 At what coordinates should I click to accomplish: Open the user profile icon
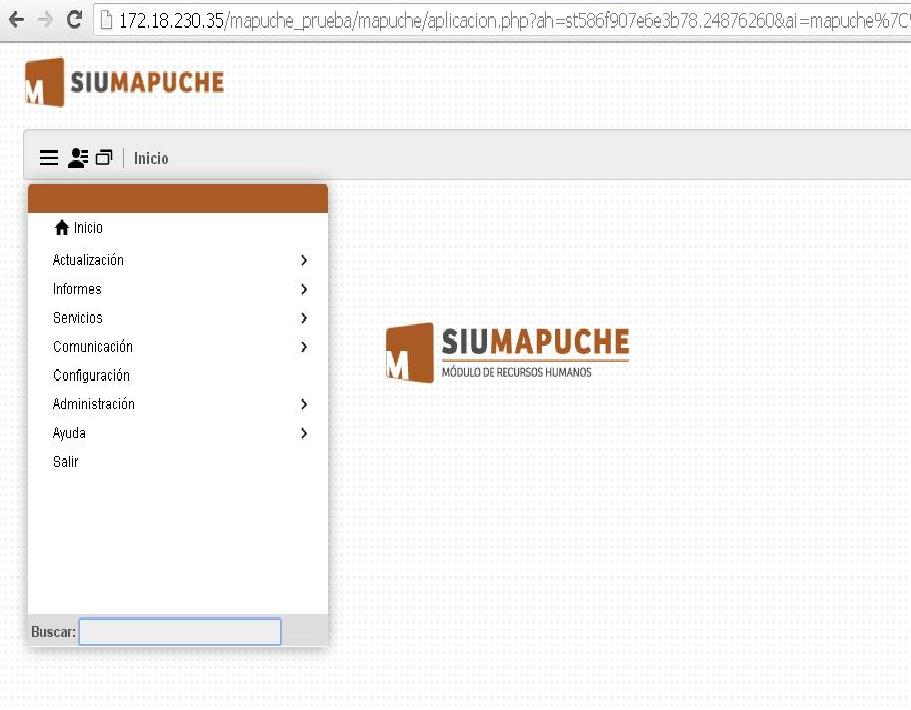coord(78,158)
